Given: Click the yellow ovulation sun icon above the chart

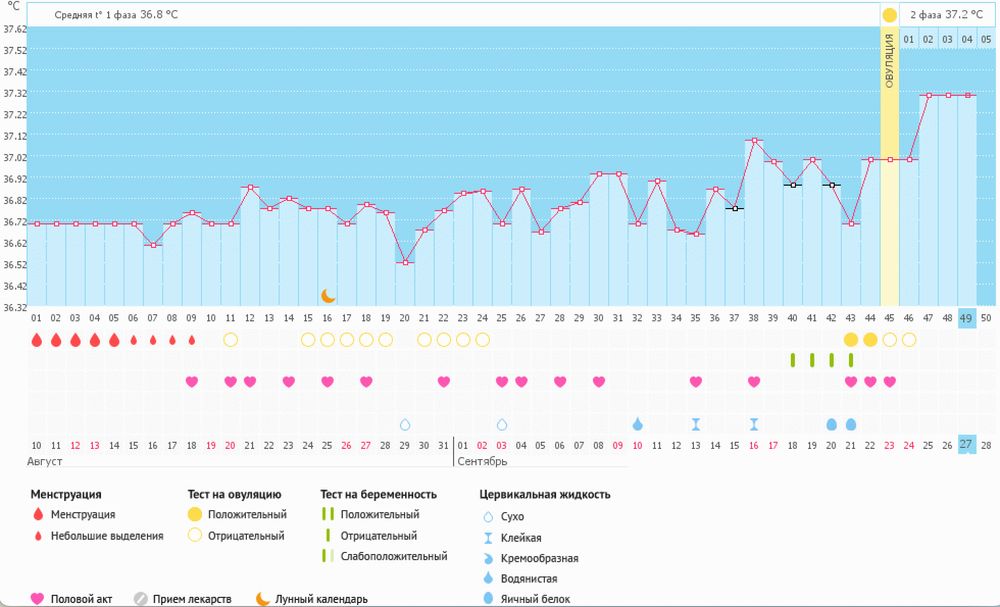Looking at the screenshot, I should click(x=889, y=15).
